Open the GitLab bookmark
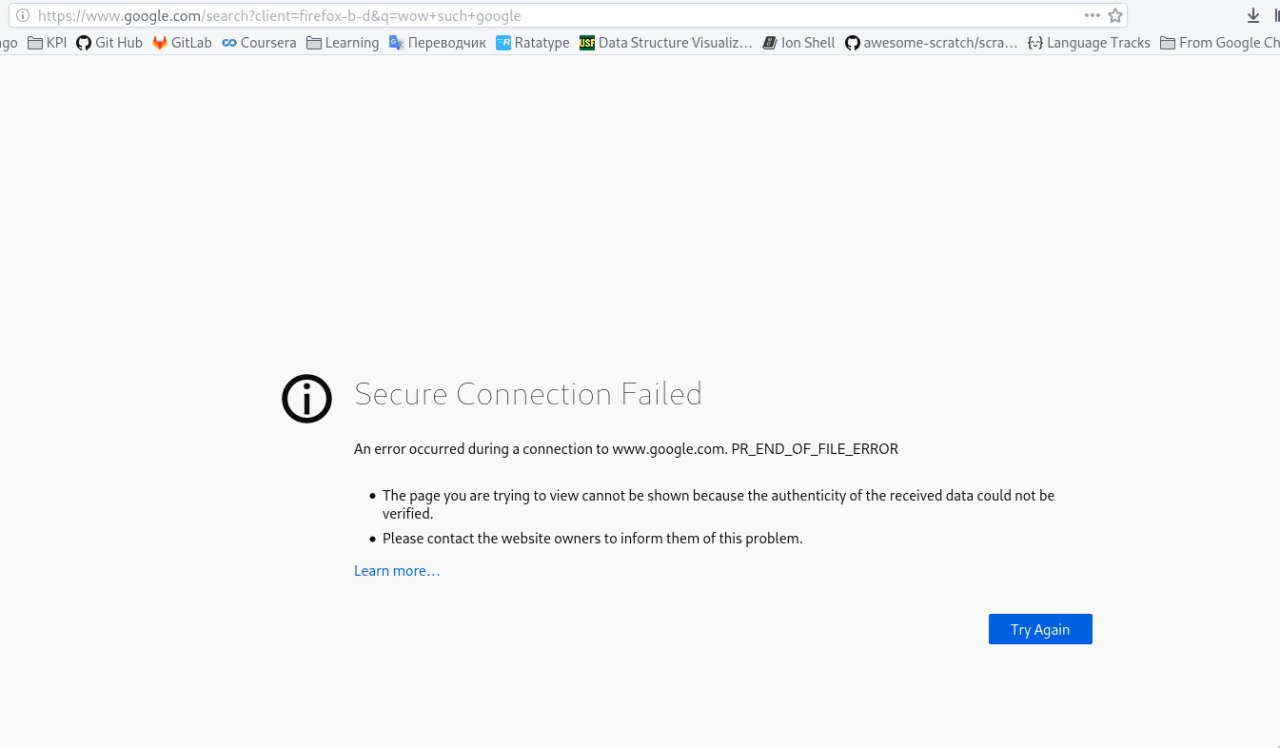1280x748 pixels. pyautogui.click(x=182, y=43)
